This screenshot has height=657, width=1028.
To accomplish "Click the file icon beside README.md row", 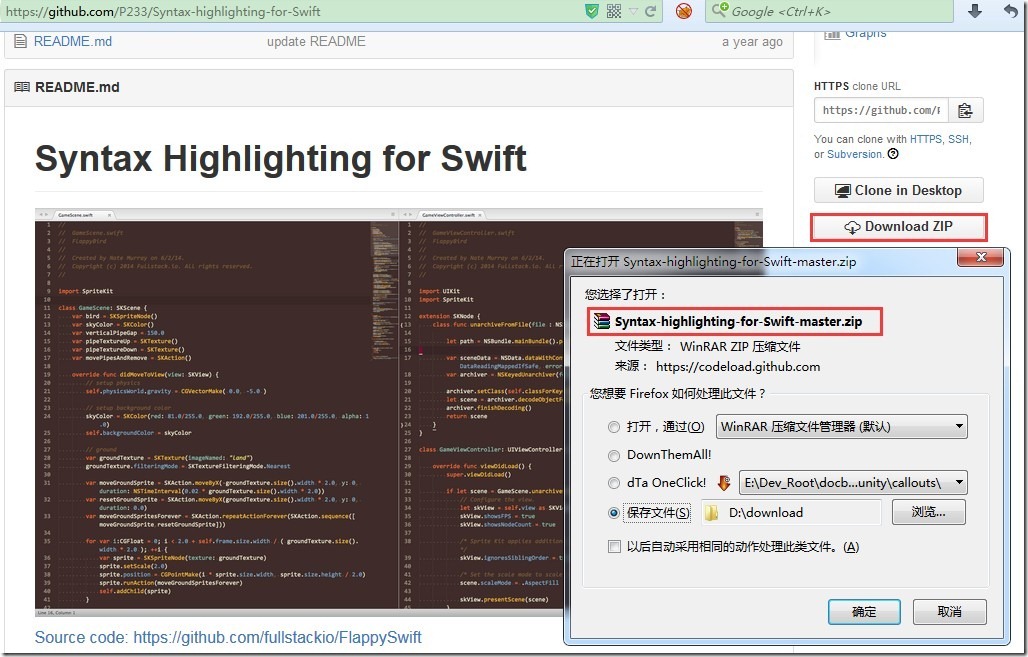I will coord(20,41).
